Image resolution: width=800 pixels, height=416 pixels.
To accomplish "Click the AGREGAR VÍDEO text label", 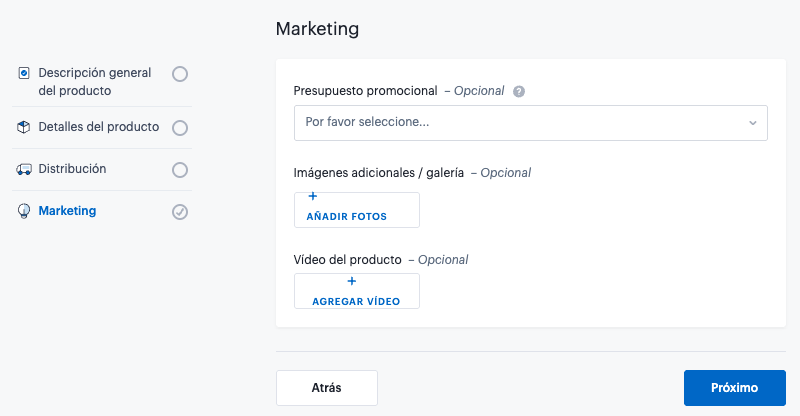I will 356,301.
